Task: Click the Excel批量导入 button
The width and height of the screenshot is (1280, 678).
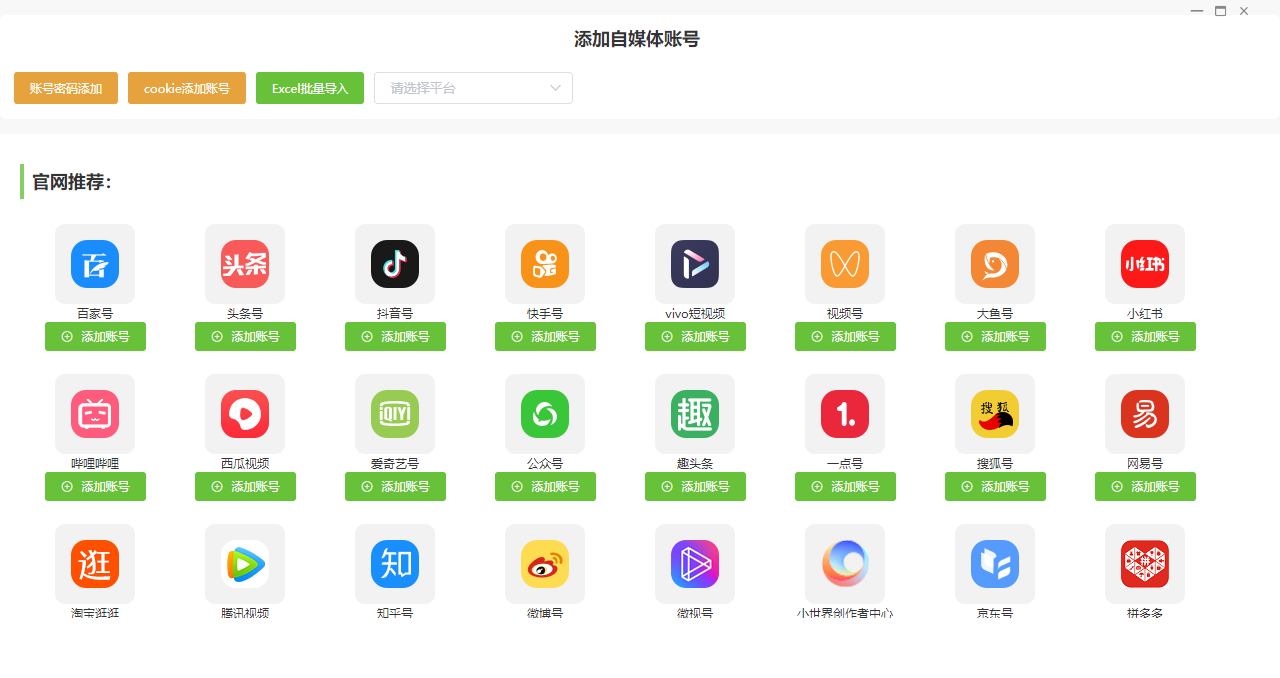Action: pyautogui.click(x=310, y=88)
